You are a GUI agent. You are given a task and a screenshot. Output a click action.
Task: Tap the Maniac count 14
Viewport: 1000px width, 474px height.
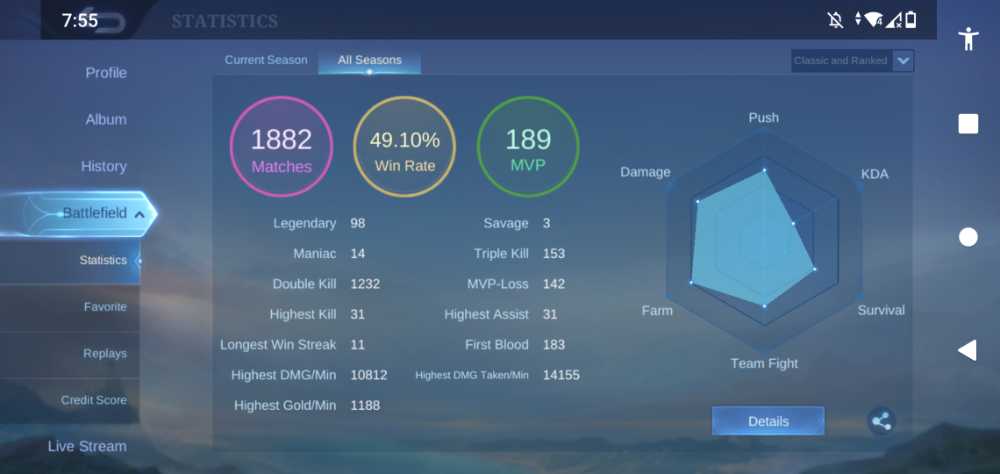[x=358, y=254]
